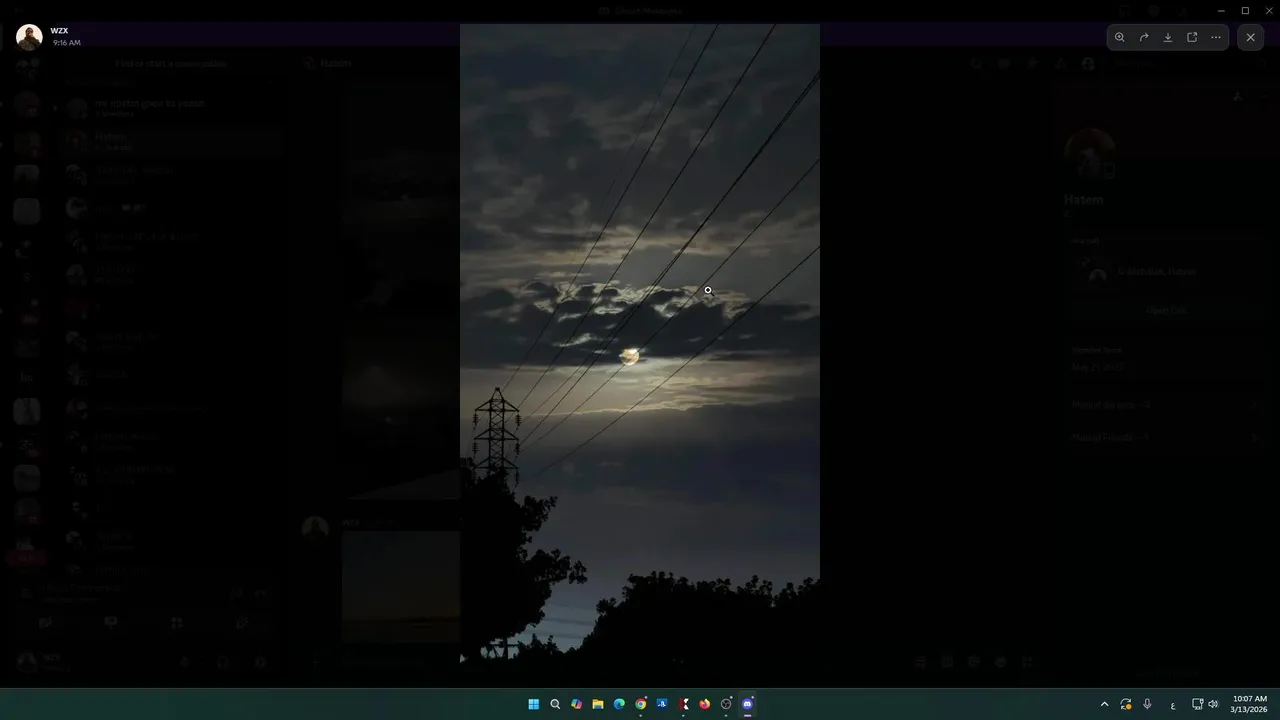Click the 9:16 AM timestamp
Image resolution: width=1280 pixels, height=720 pixels.
tap(67, 43)
